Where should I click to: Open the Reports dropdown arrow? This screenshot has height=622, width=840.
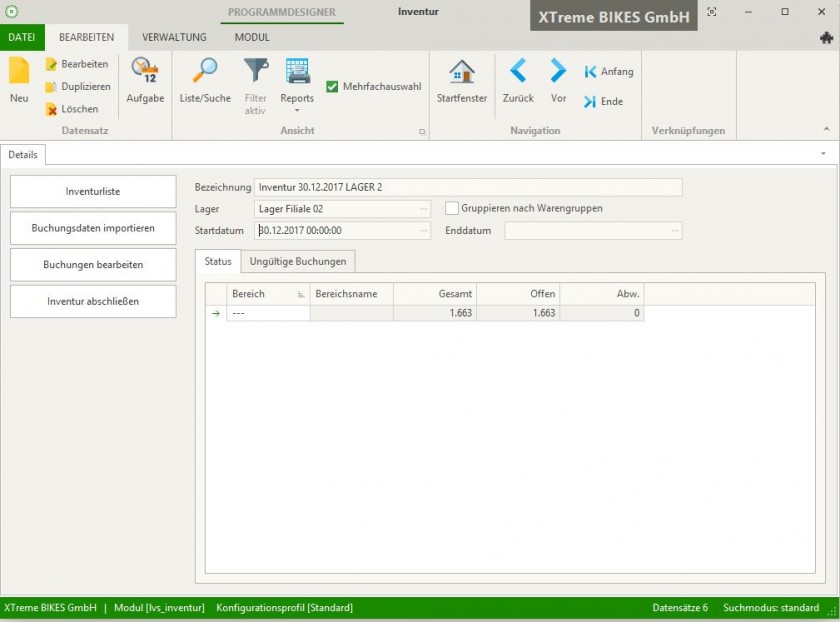click(x=297, y=111)
